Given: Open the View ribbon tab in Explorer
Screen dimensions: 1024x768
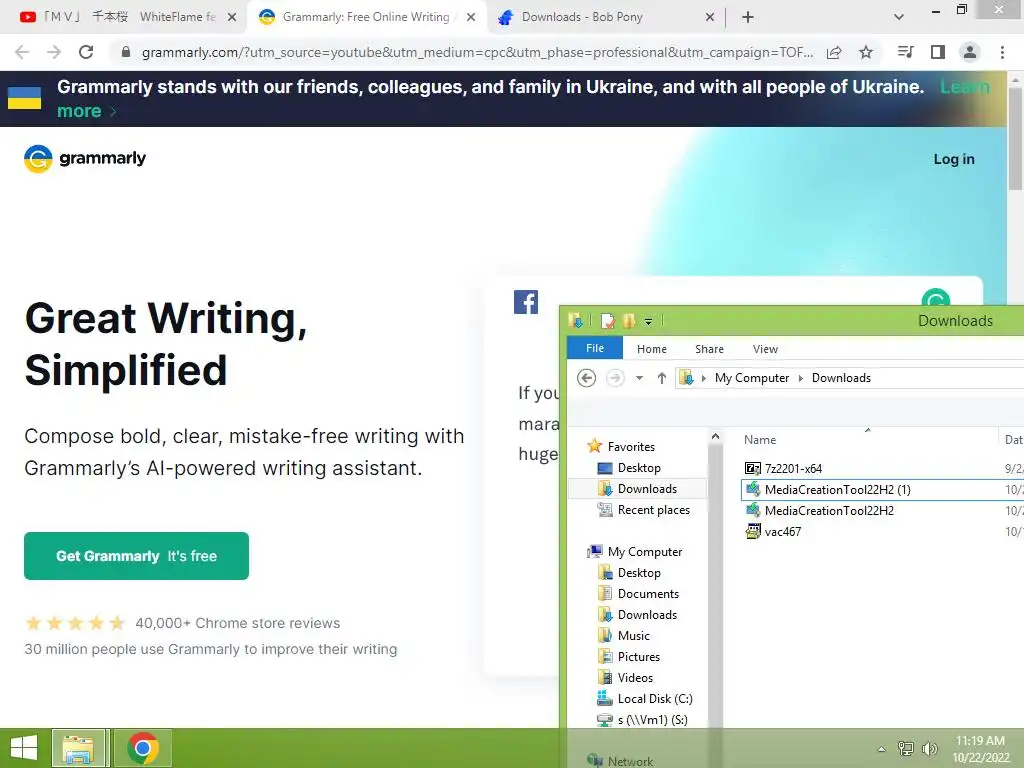Looking at the screenshot, I should click(765, 349).
